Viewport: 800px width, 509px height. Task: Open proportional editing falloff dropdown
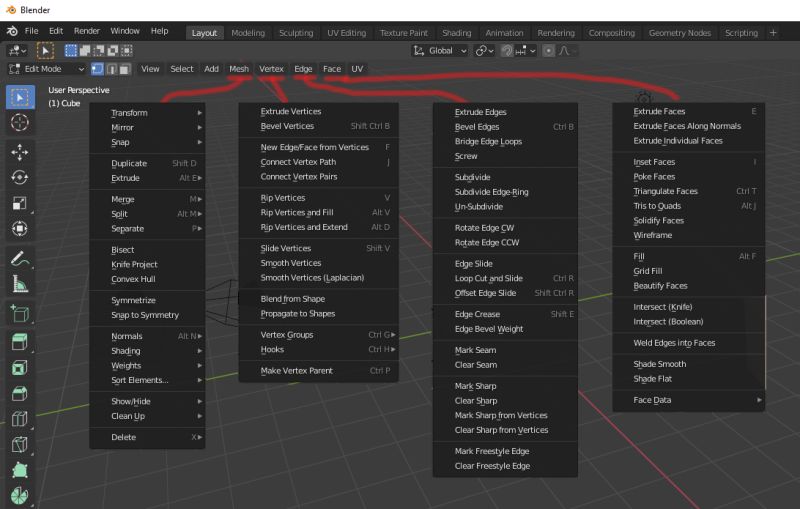(567, 50)
